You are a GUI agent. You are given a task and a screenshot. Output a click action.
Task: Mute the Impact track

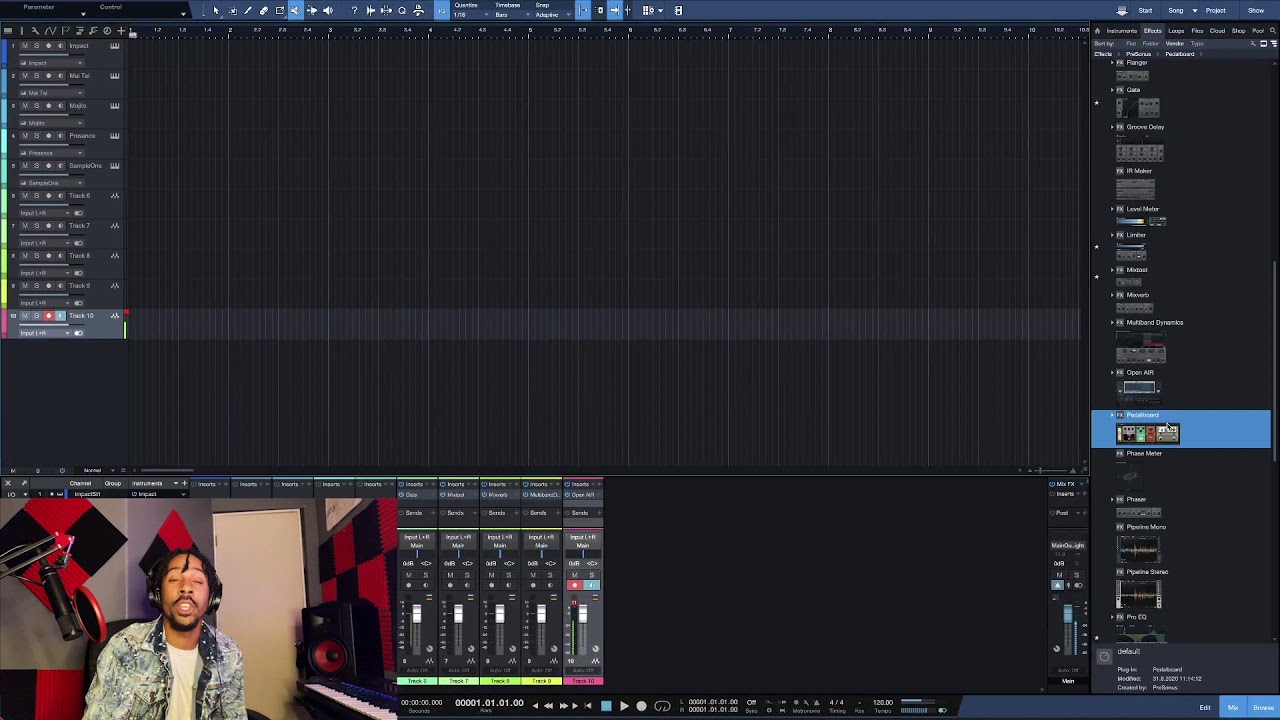coord(25,46)
